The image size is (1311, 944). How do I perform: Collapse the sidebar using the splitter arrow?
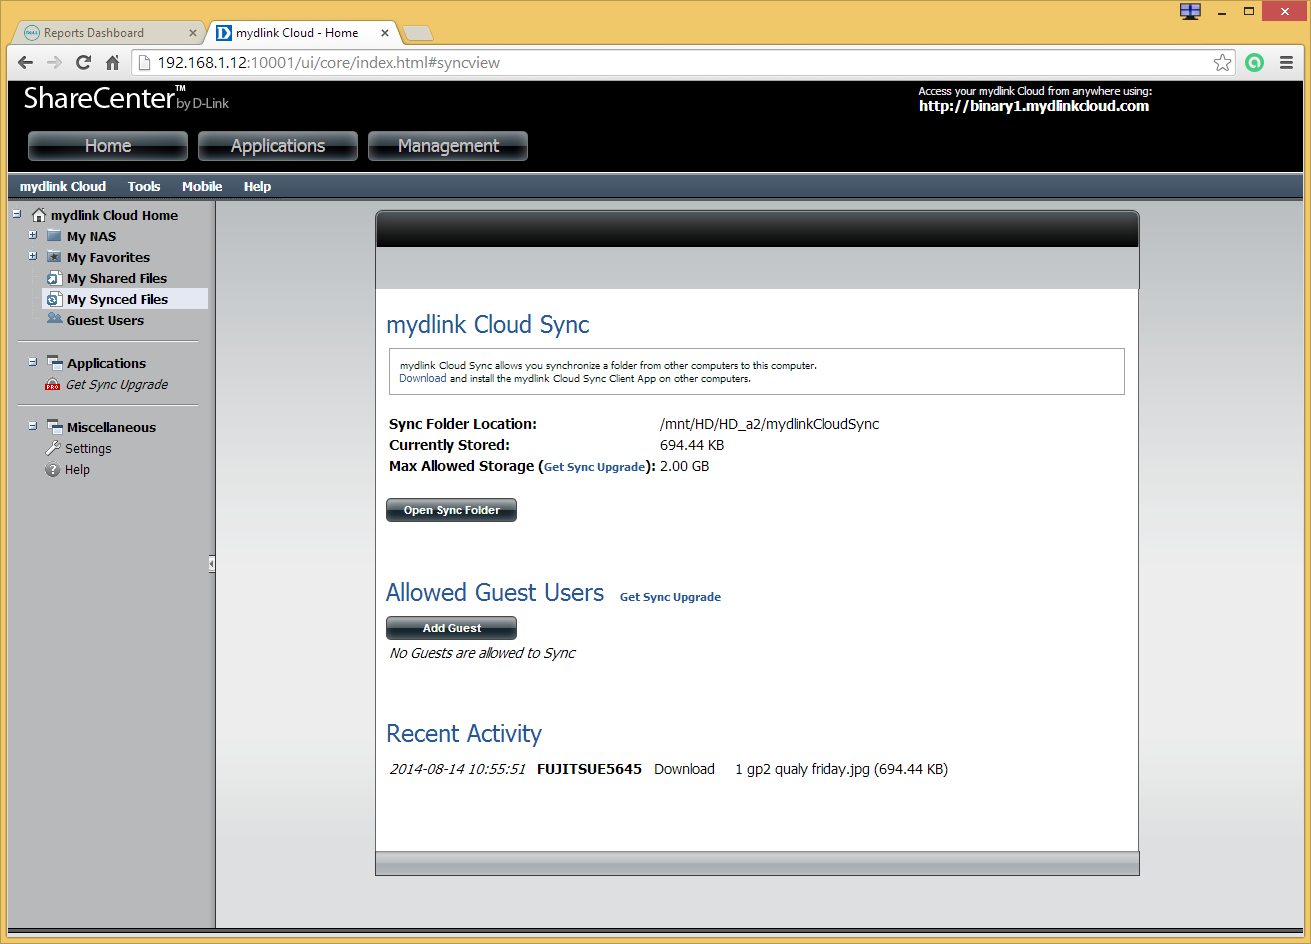click(212, 564)
